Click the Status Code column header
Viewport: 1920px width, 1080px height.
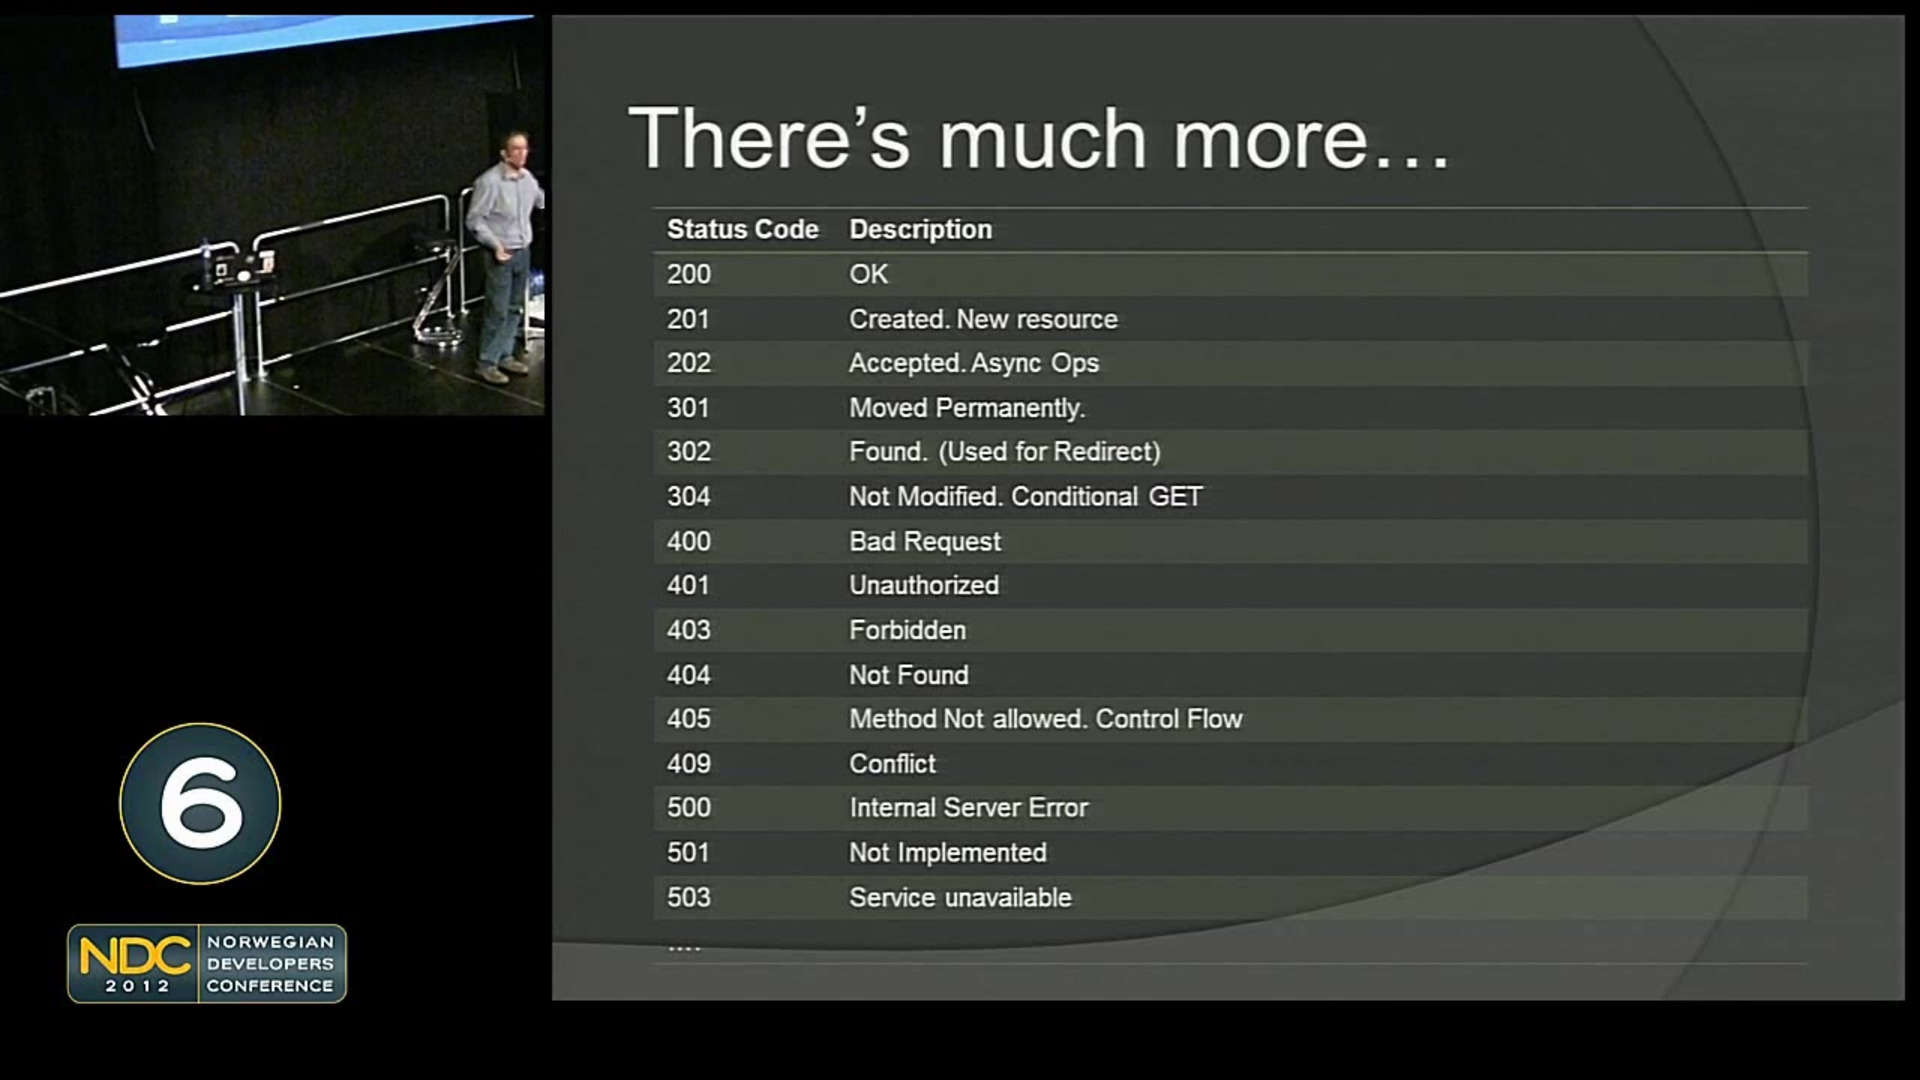click(x=742, y=229)
